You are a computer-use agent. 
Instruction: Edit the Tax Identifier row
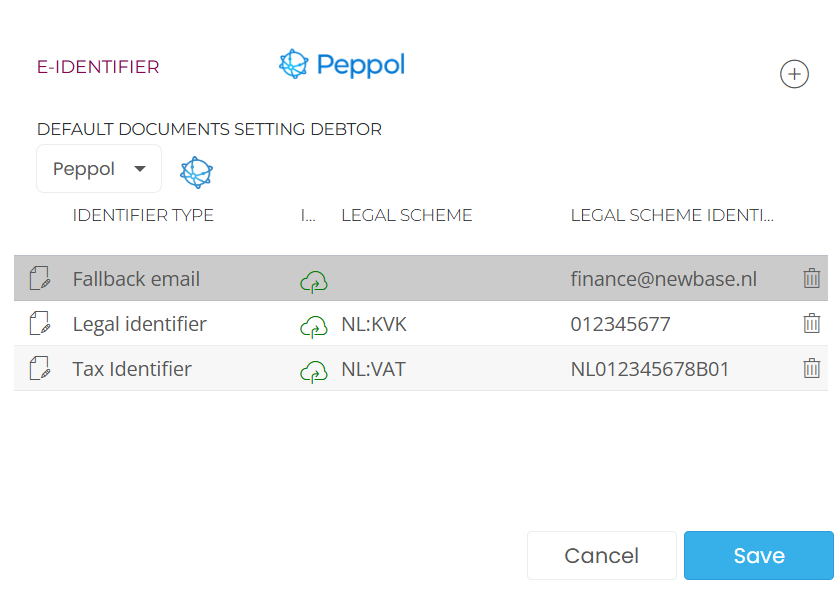40,369
